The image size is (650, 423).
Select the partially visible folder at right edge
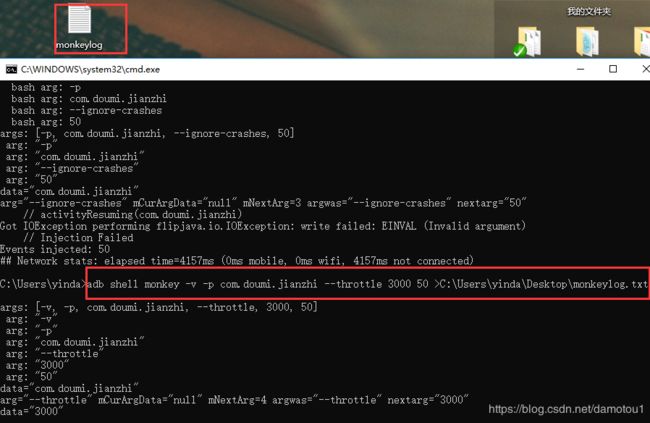coord(642,41)
